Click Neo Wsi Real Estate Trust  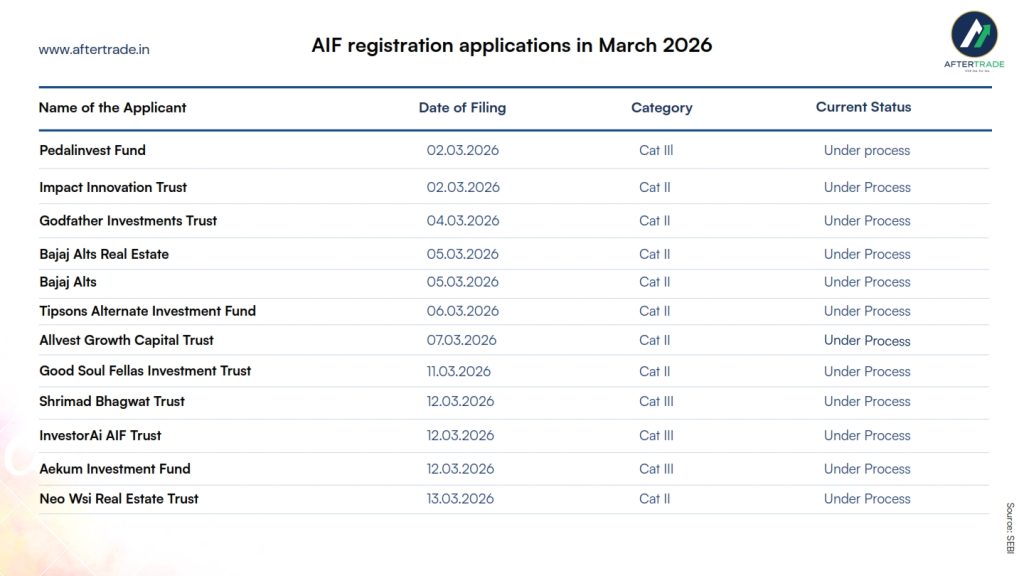119,499
